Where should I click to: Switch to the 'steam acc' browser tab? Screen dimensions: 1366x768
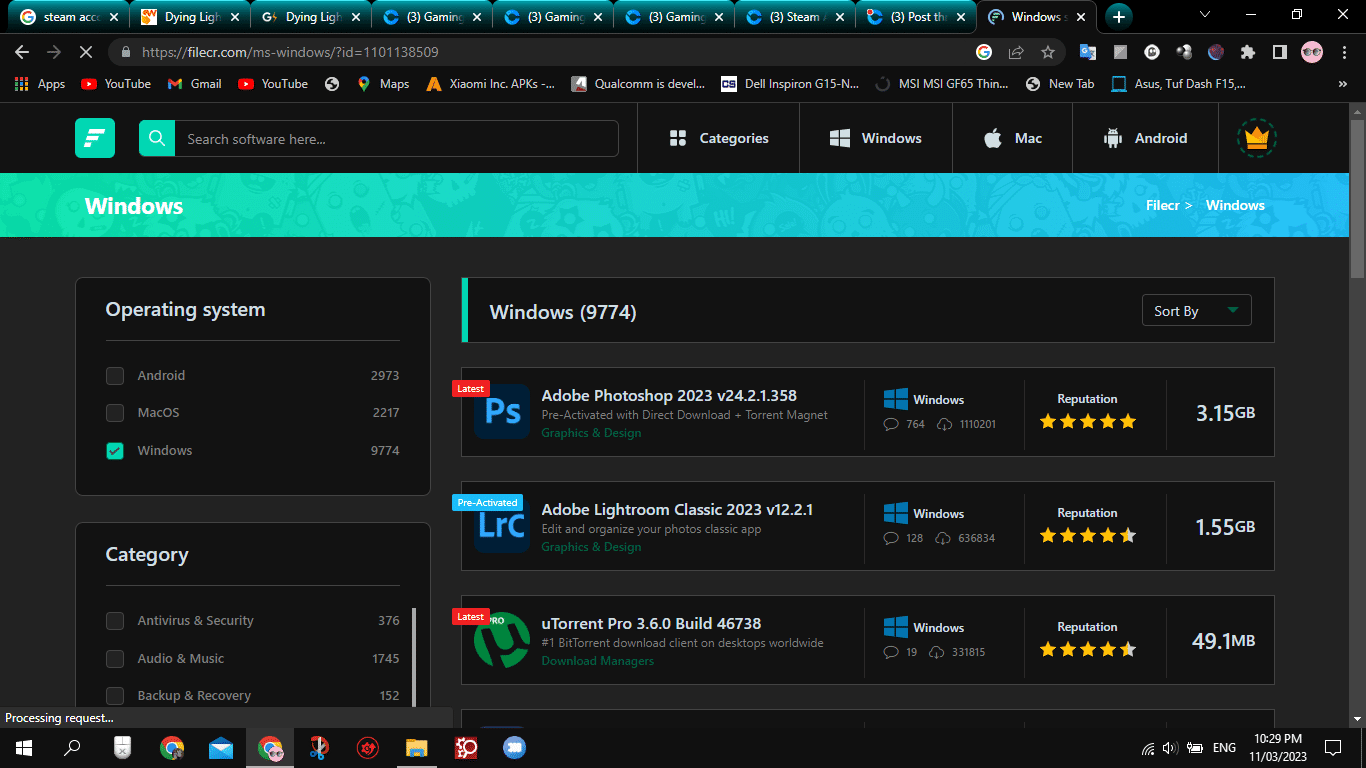pos(70,17)
